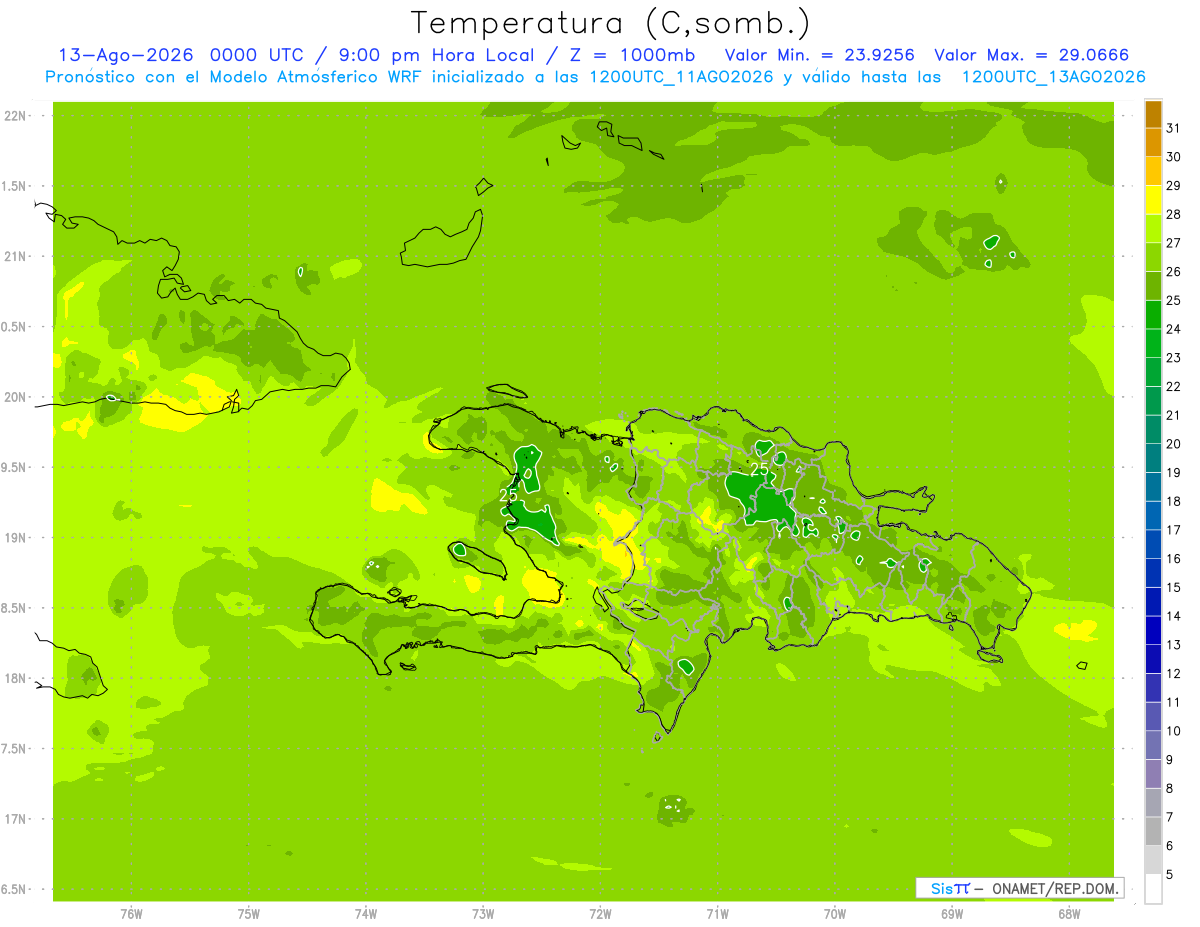Pick the legend swatch between 29 and 30

coord(1153,171)
